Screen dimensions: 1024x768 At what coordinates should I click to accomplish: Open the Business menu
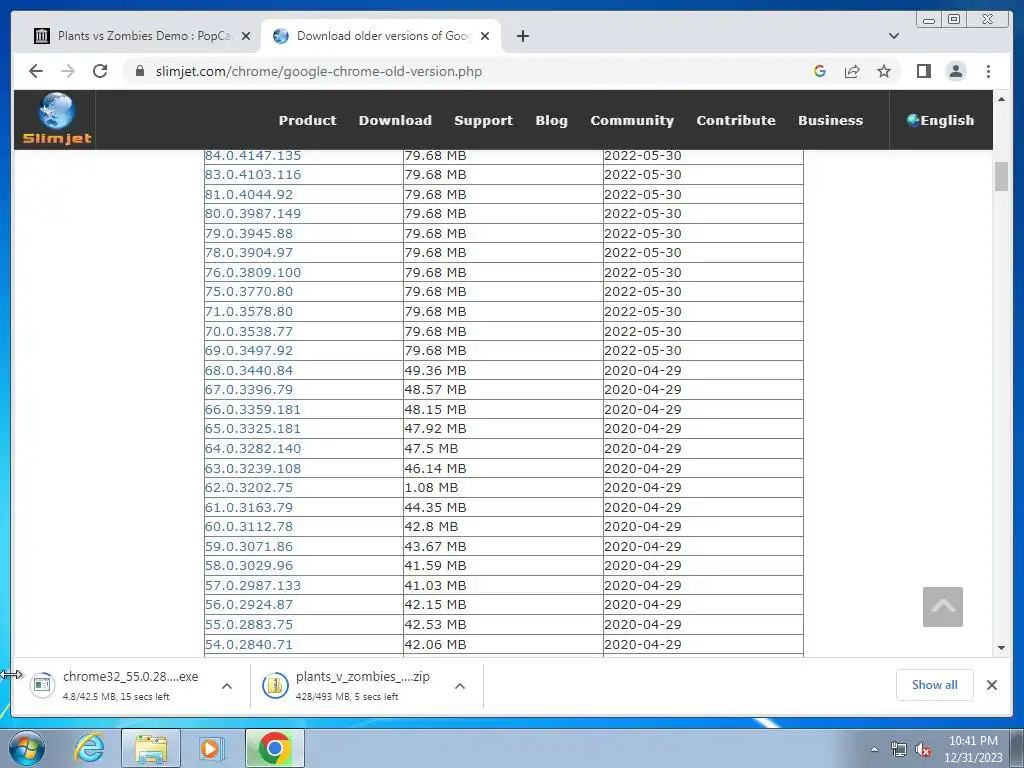click(830, 120)
